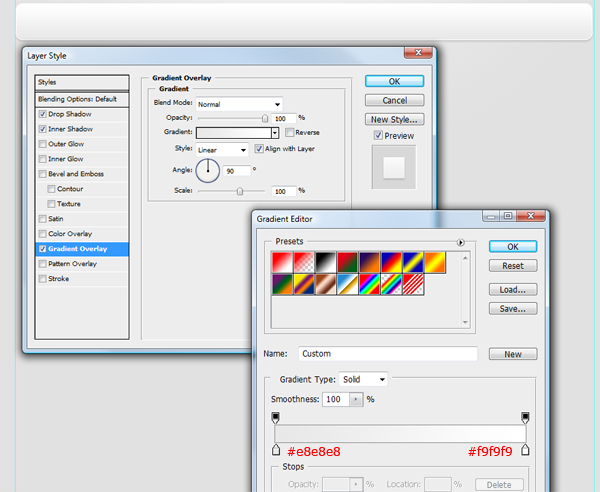Open the gradient picker dropdown arrow
This screenshot has height=492, width=600.
pos(275,133)
